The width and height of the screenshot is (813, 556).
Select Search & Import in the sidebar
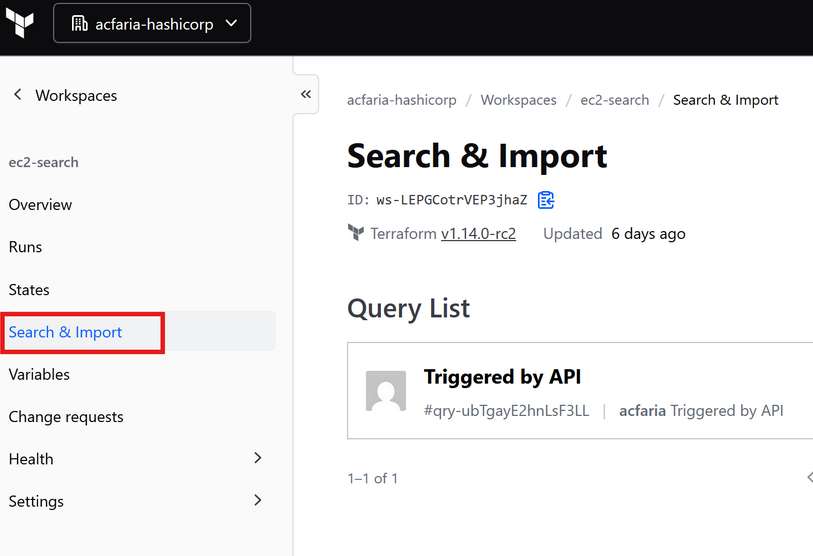pyautogui.click(x=65, y=332)
